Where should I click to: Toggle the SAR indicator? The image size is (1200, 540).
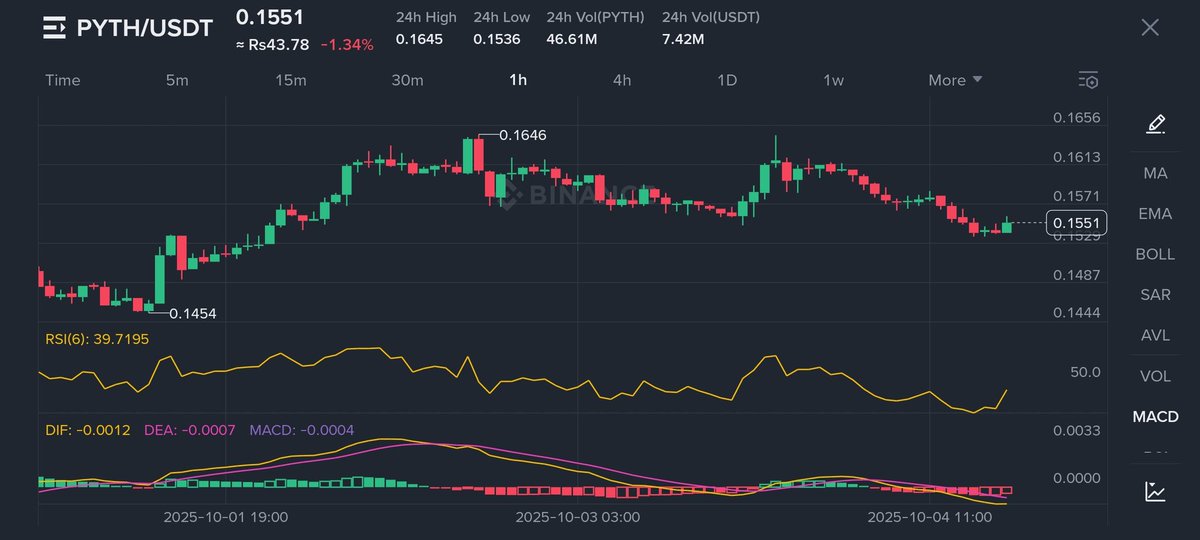coord(1155,294)
